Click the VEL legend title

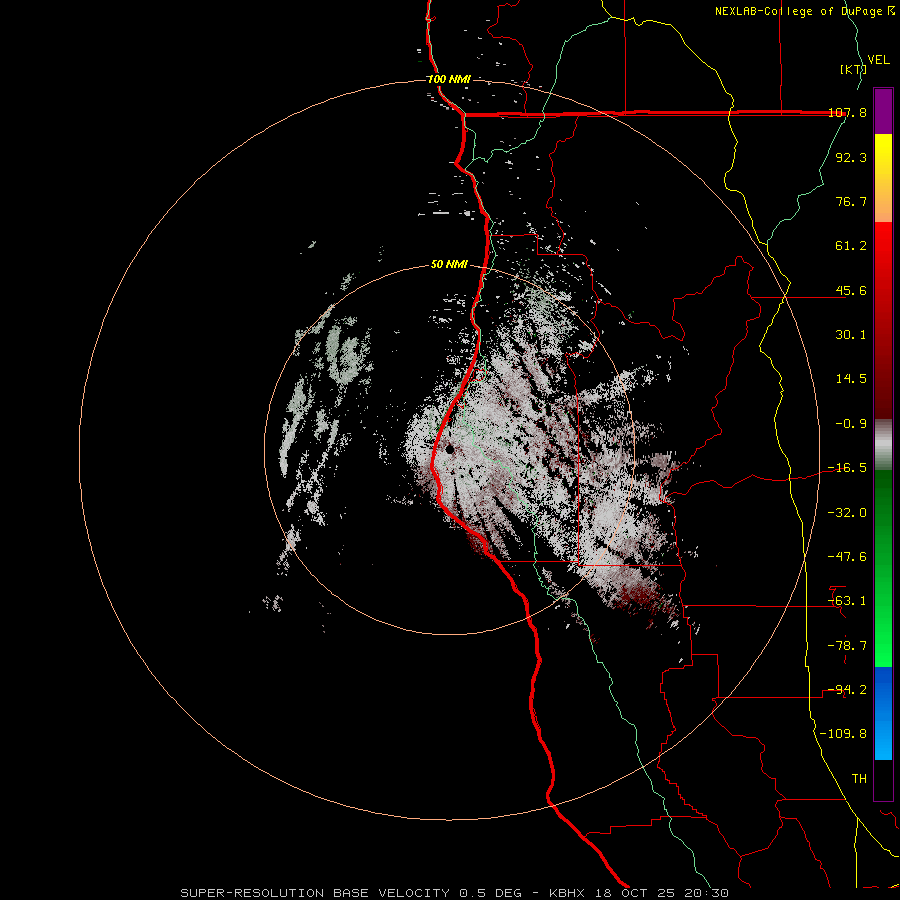tap(878, 60)
